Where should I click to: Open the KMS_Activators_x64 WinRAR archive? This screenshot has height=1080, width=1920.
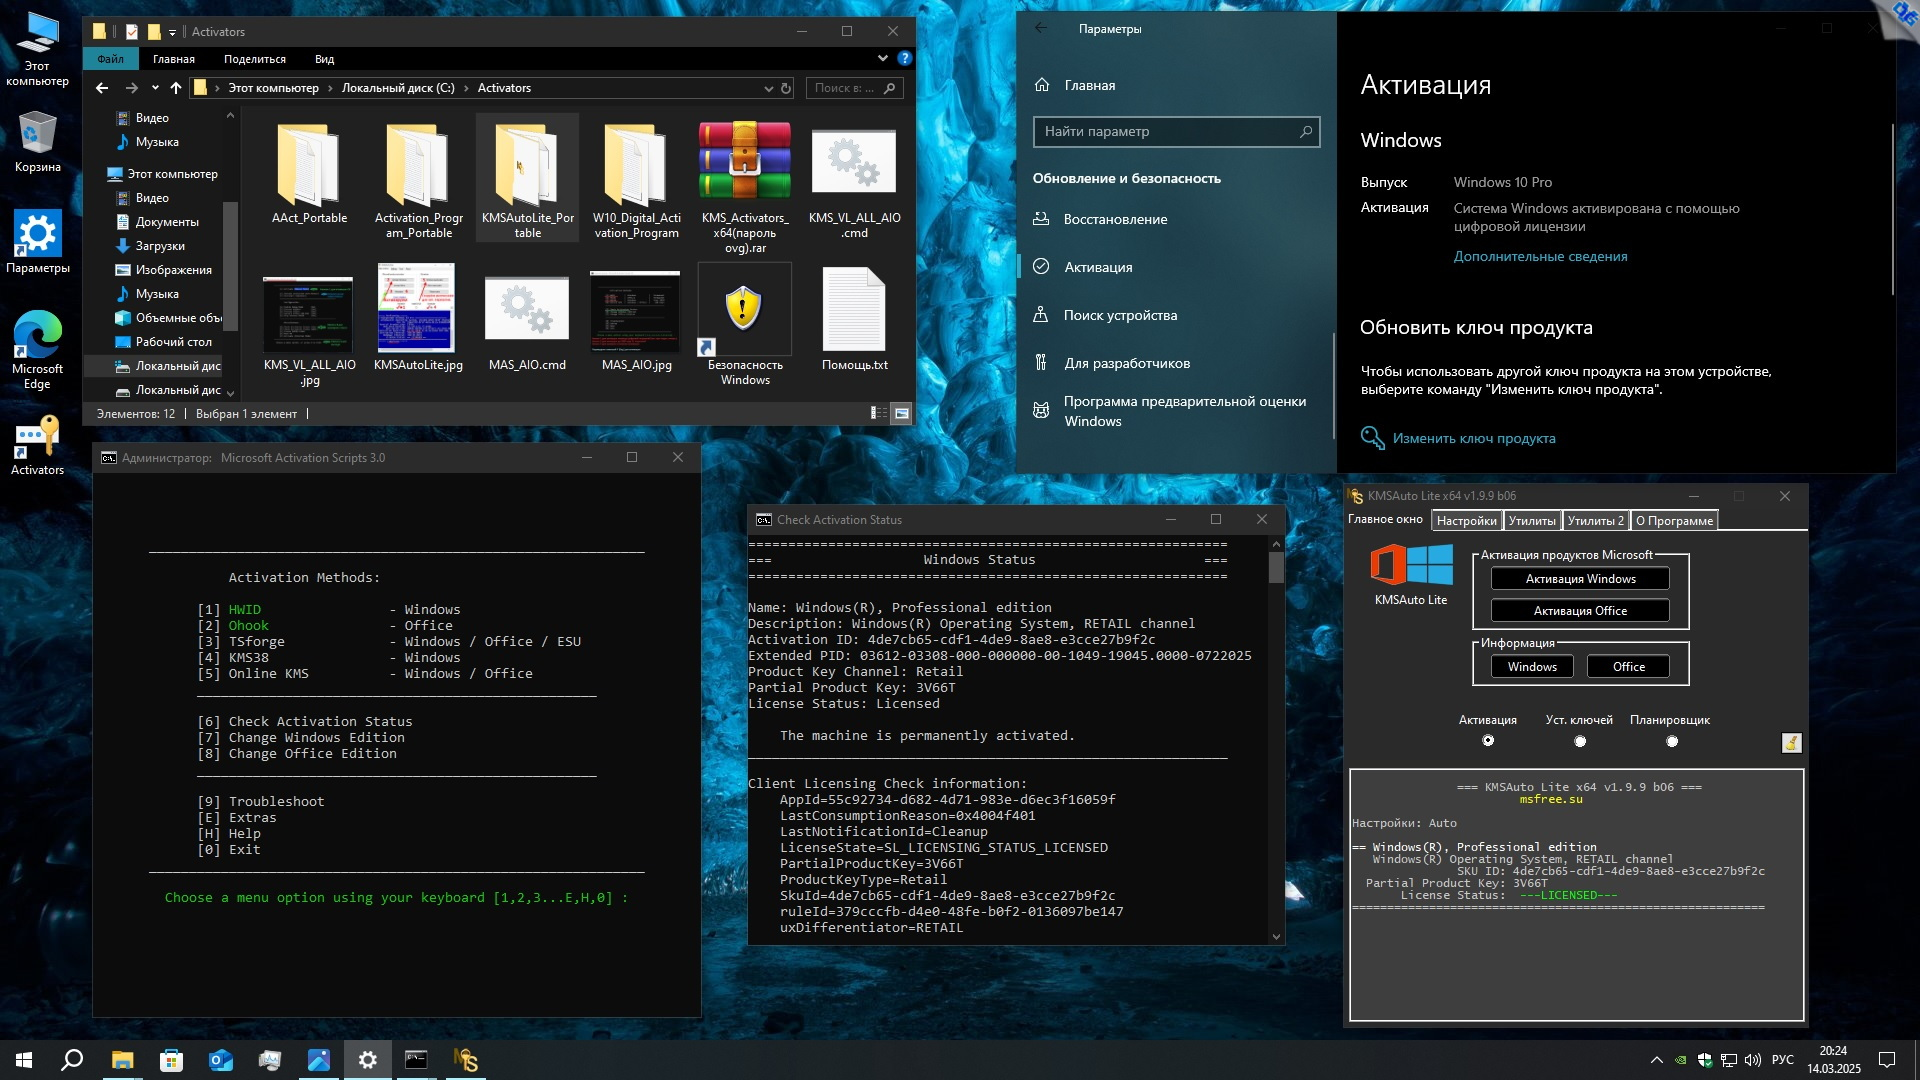(x=744, y=160)
